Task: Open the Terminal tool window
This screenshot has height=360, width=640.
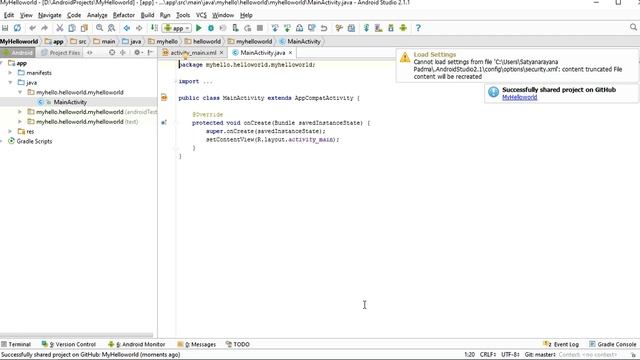Action: click(16, 344)
